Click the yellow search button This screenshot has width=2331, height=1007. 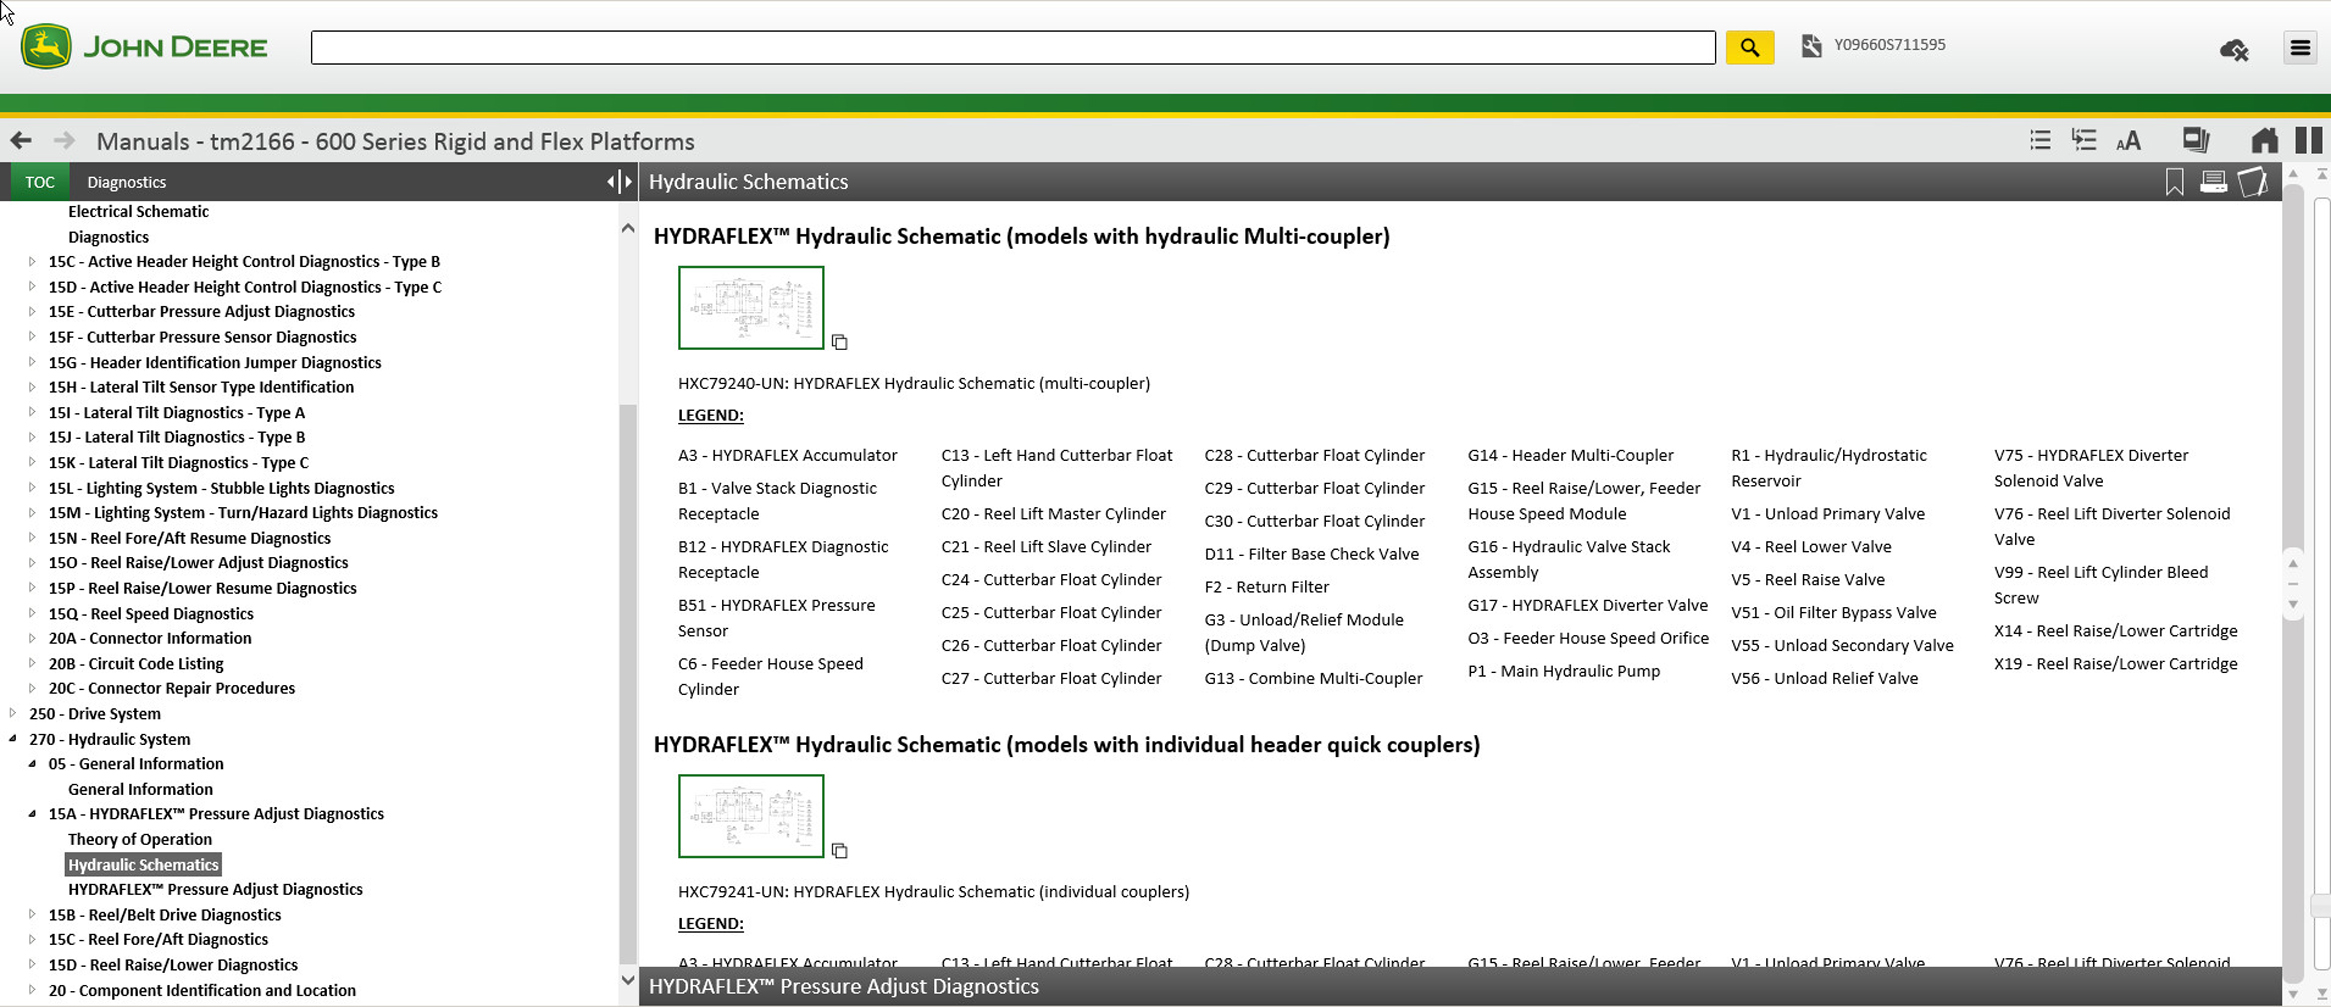click(x=1749, y=47)
